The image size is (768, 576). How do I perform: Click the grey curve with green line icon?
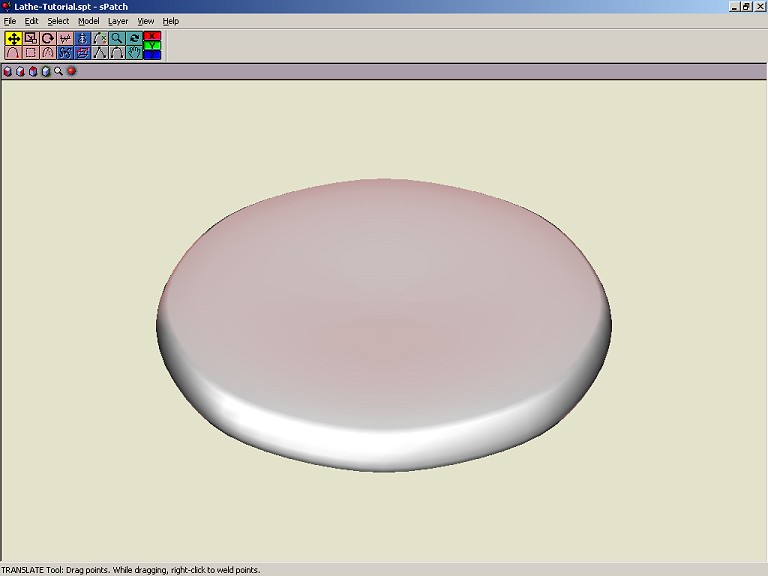pyautogui.click(x=99, y=38)
